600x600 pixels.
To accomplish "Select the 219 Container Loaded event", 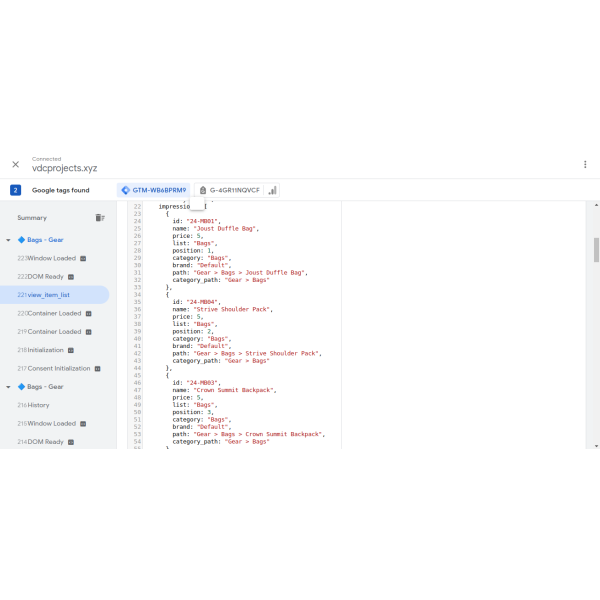I will pyautogui.click(x=50, y=332).
